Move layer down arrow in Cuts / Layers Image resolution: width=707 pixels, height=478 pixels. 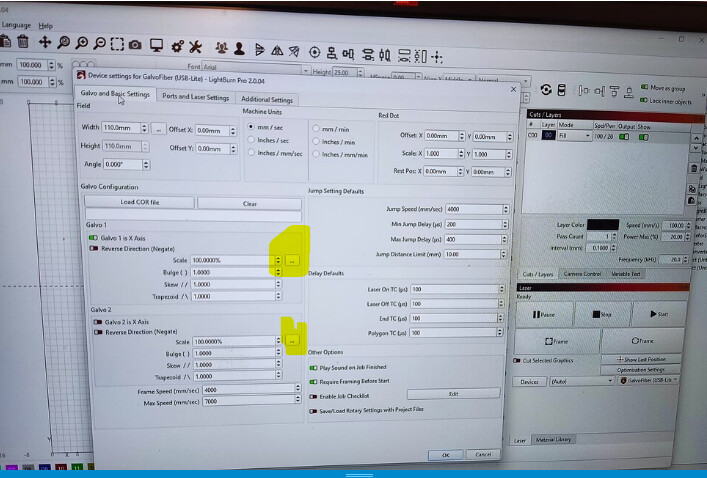pos(696,148)
